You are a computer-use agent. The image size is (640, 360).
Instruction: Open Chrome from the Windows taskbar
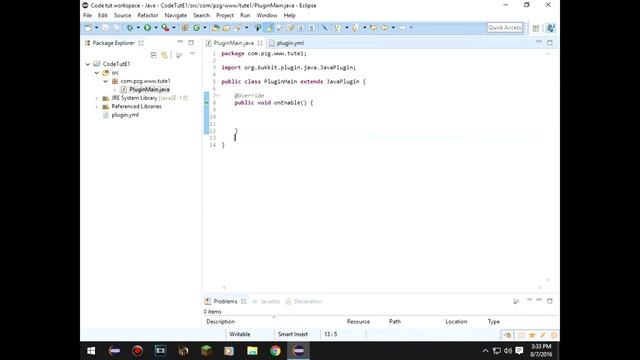[276, 351]
